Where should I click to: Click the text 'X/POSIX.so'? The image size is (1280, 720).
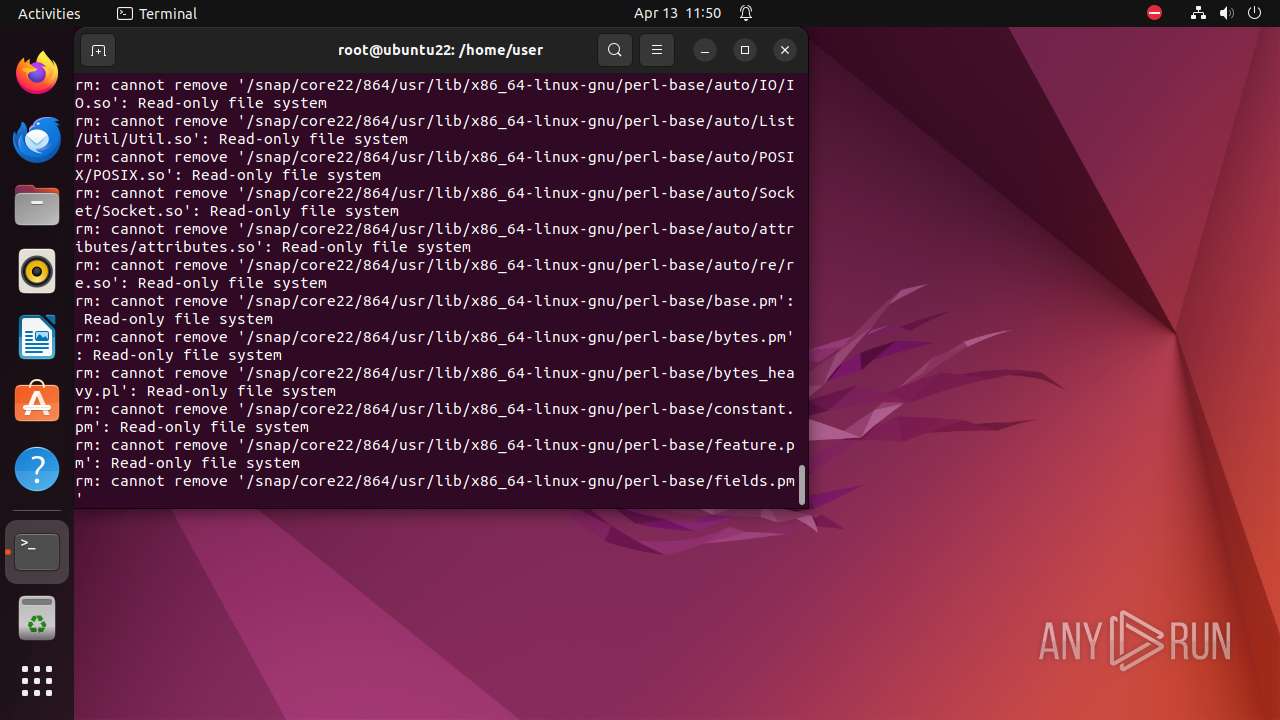[x=120, y=175]
